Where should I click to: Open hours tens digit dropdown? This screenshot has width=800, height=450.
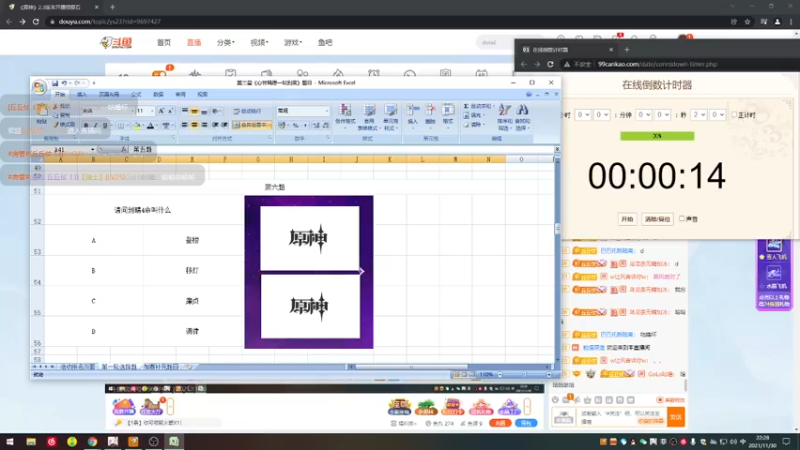tap(583, 115)
